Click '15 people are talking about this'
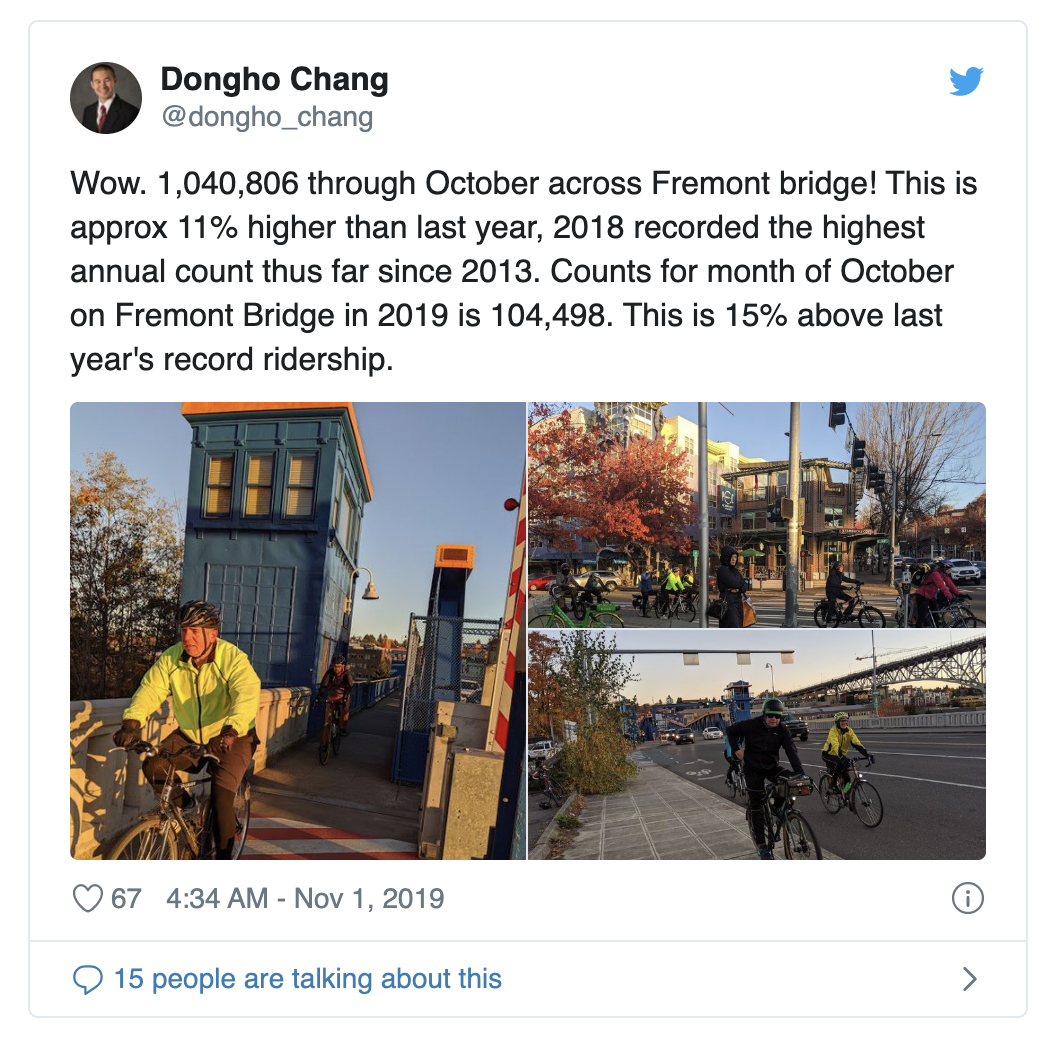The image size is (1052, 1050). (308, 979)
